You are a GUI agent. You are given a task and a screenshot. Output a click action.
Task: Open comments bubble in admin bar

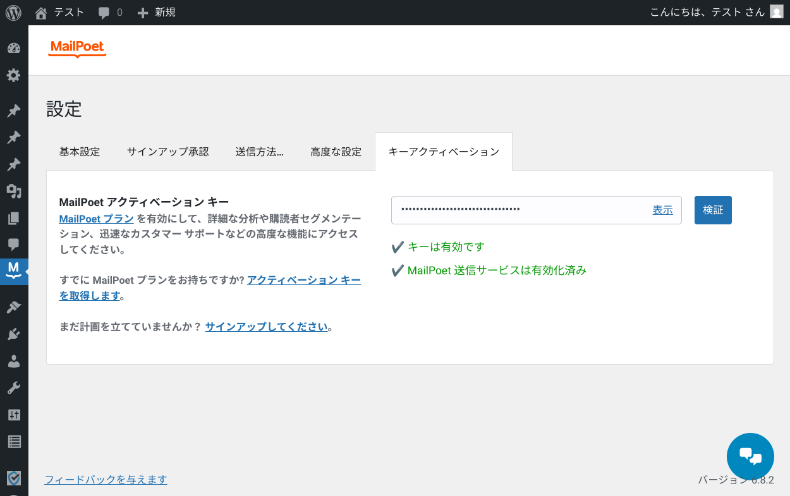[x=104, y=13]
